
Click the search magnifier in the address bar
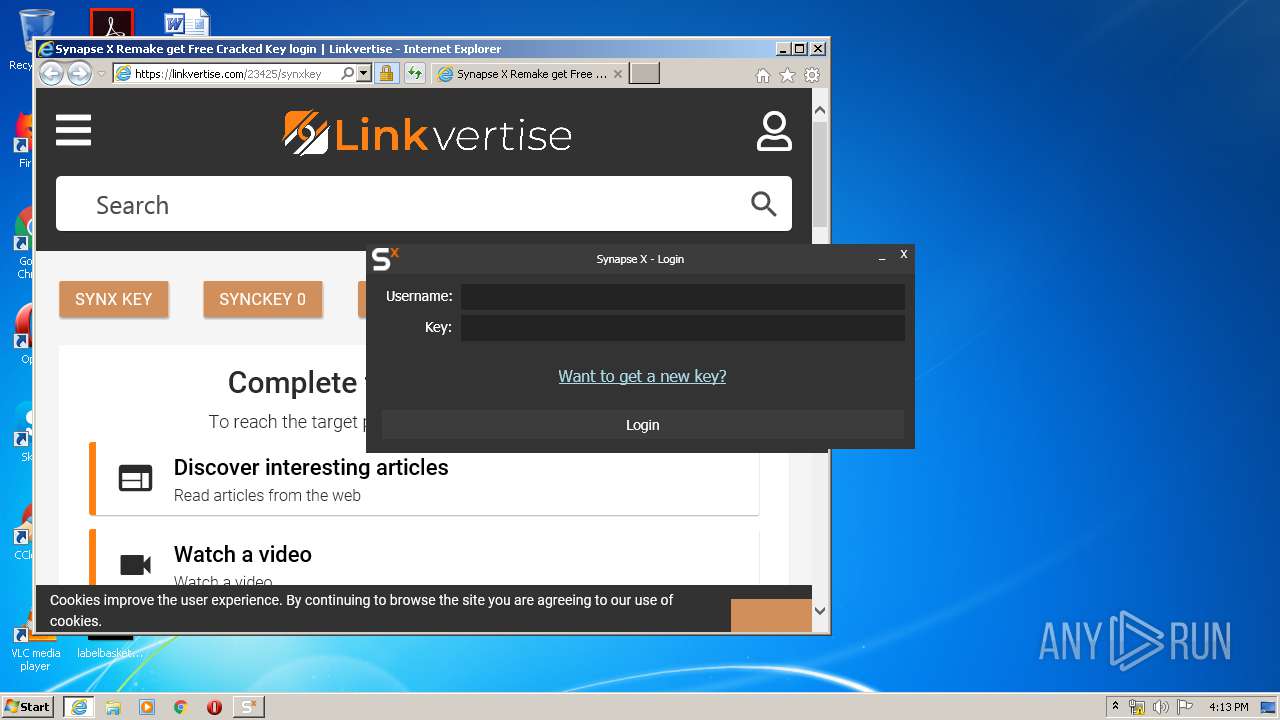tap(347, 74)
